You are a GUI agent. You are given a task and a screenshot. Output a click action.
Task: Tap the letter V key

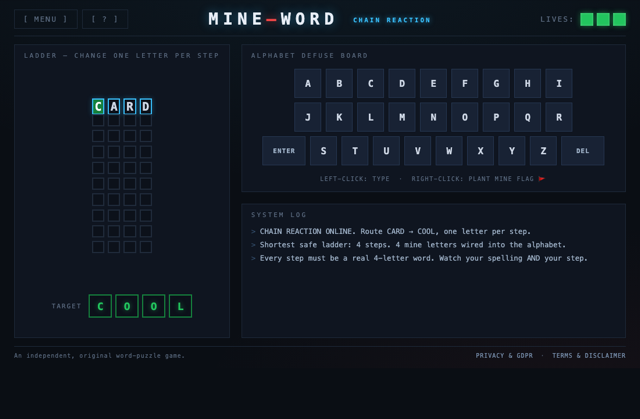(x=418, y=151)
